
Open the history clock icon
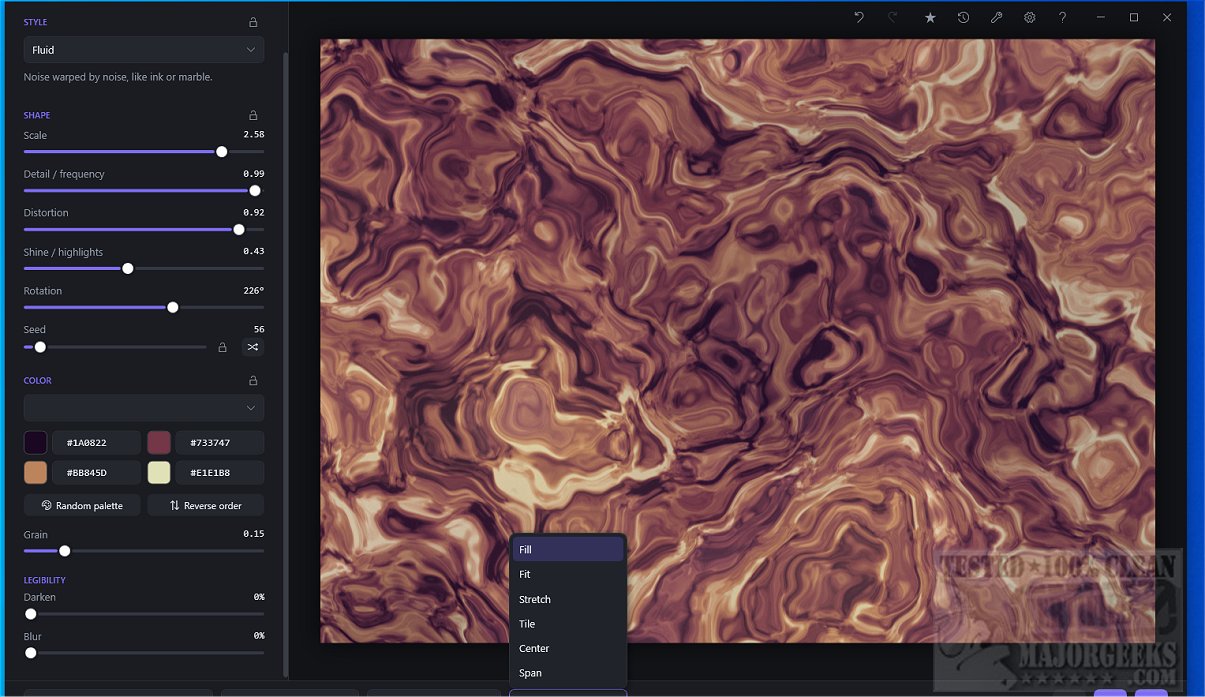[963, 17]
